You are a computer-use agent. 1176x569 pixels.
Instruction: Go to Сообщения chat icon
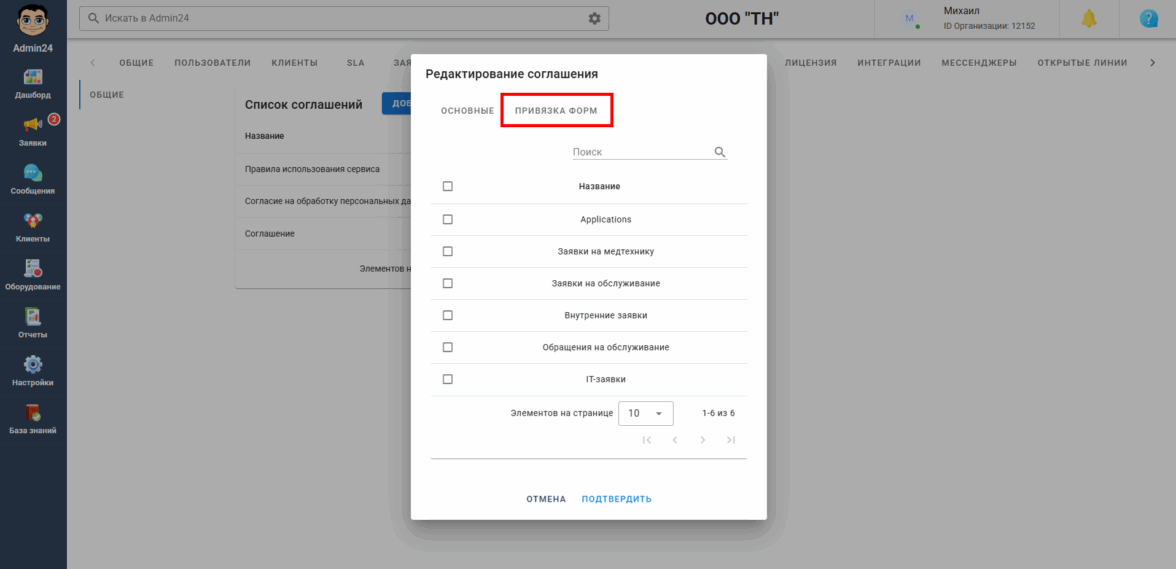point(33,173)
